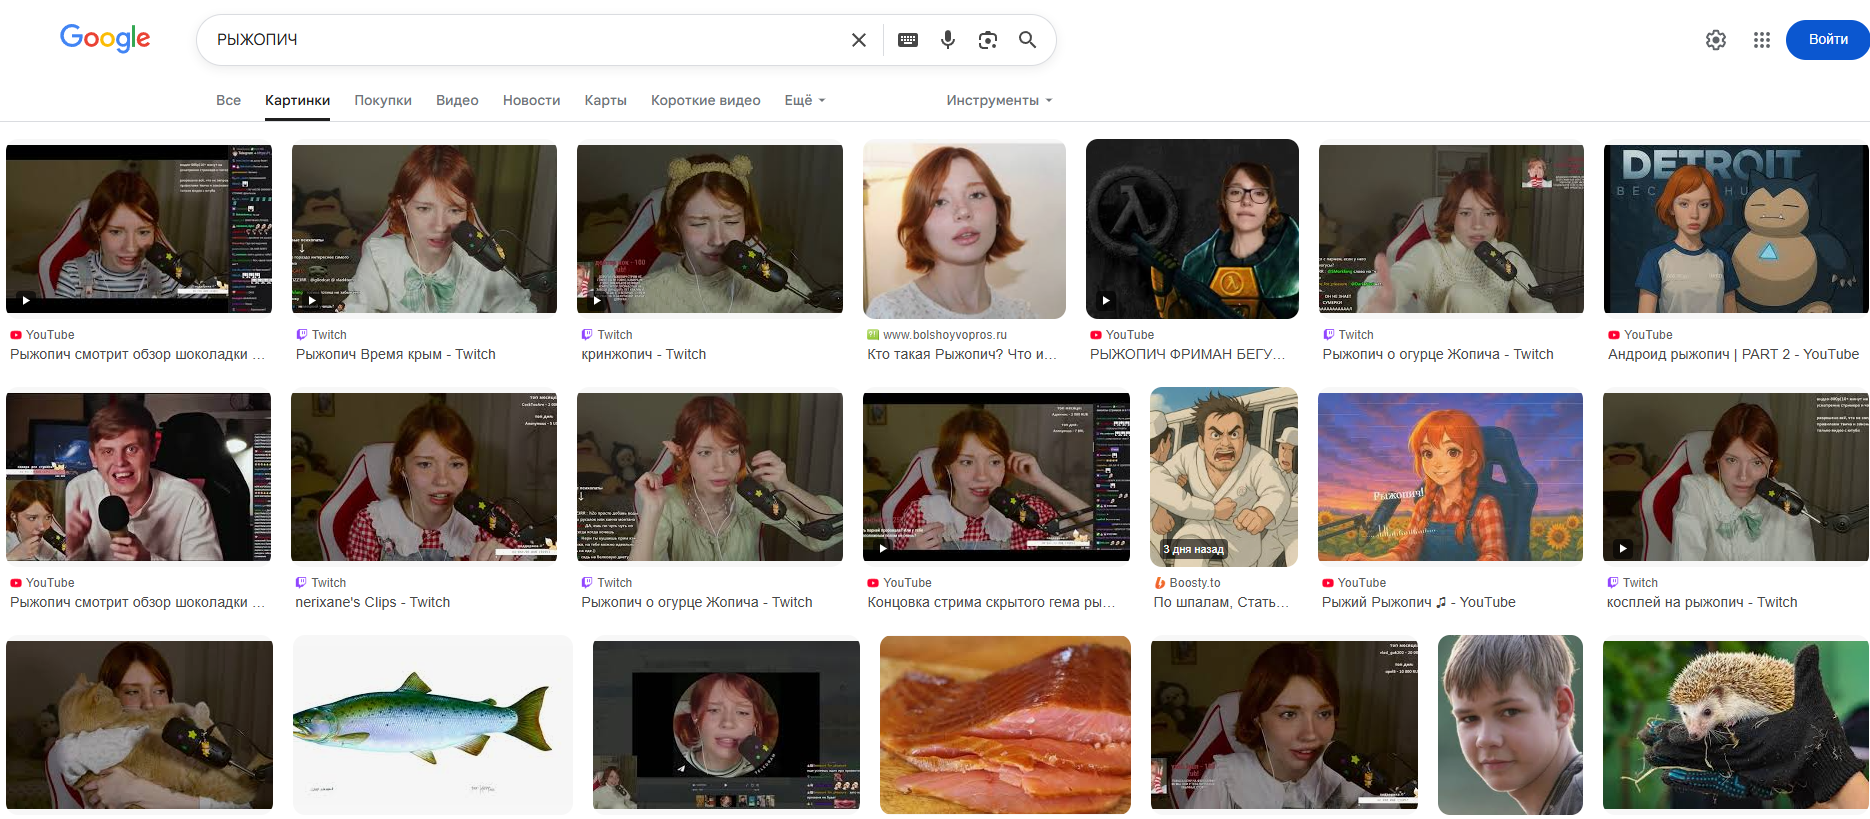This screenshot has width=1870, height=819.
Task: Open 'РЫЖОПИЧ ФРИМАН БЕГУ…' result title
Action: [x=1188, y=354]
